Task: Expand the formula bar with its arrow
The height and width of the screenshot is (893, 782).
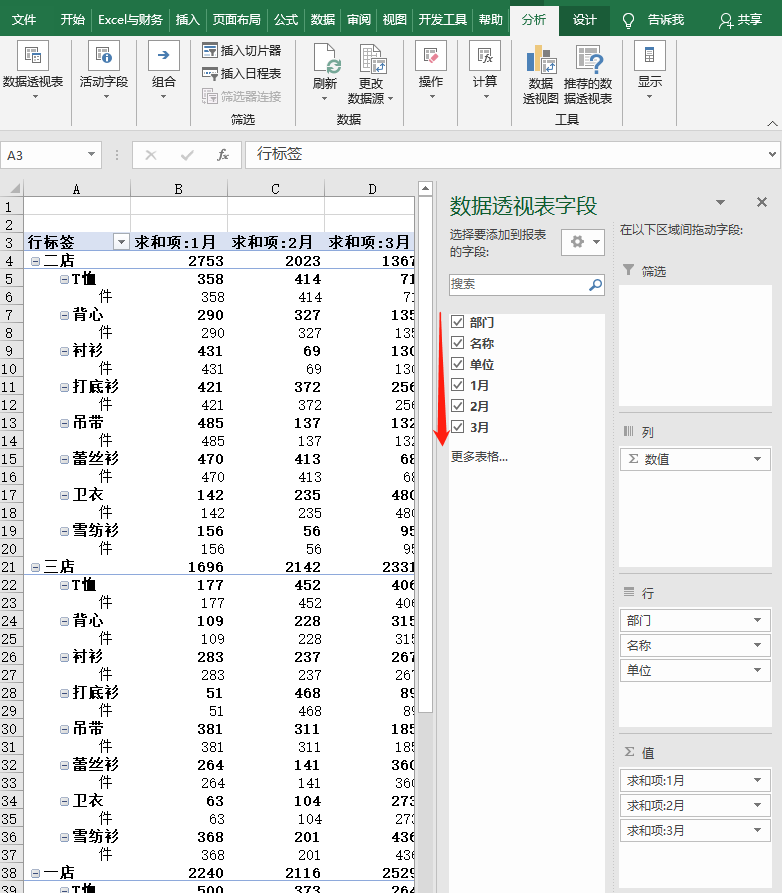Action: pos(772,154)
